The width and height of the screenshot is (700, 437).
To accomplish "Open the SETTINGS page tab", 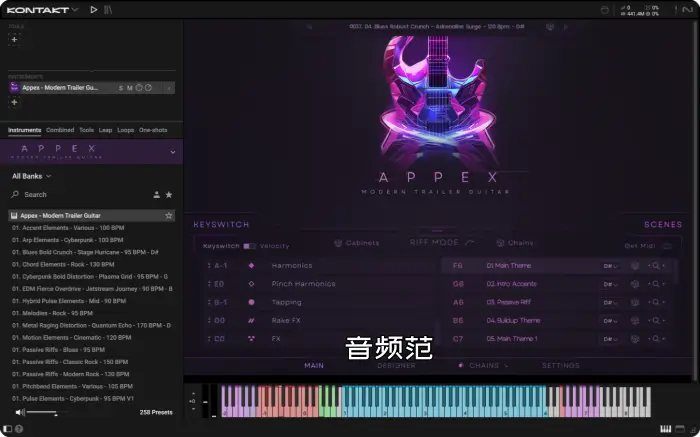I will (x=561, y=366).
